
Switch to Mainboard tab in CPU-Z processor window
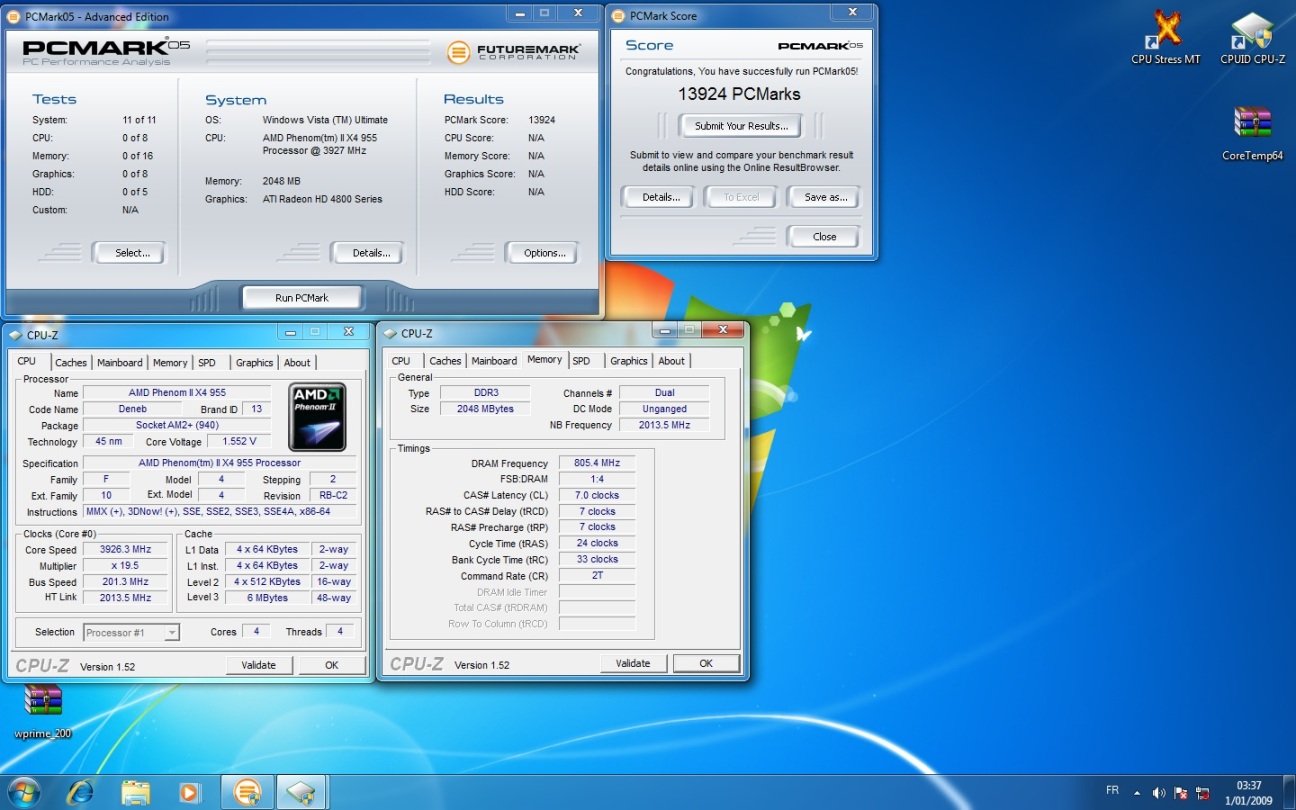pyautogui.click(x=120, y=363)
